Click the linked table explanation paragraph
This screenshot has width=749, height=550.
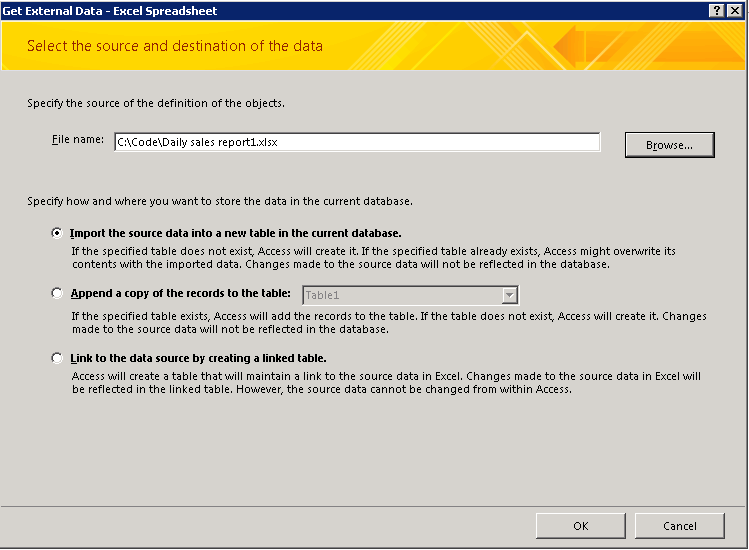click(386, 383)
